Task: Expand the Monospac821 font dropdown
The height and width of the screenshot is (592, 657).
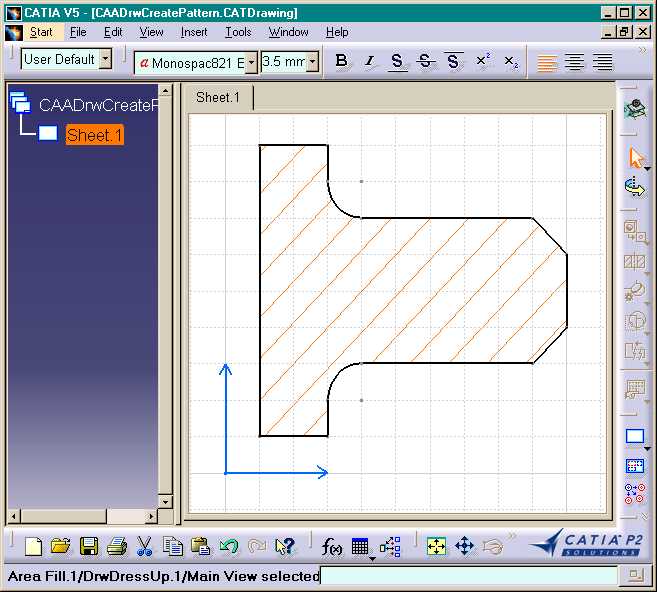Action: tap(251, 63)
